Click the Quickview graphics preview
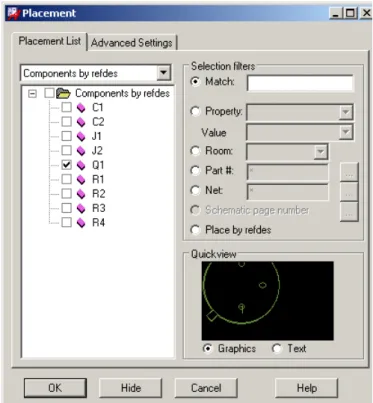373x403 pixels. tap(267, 301)
